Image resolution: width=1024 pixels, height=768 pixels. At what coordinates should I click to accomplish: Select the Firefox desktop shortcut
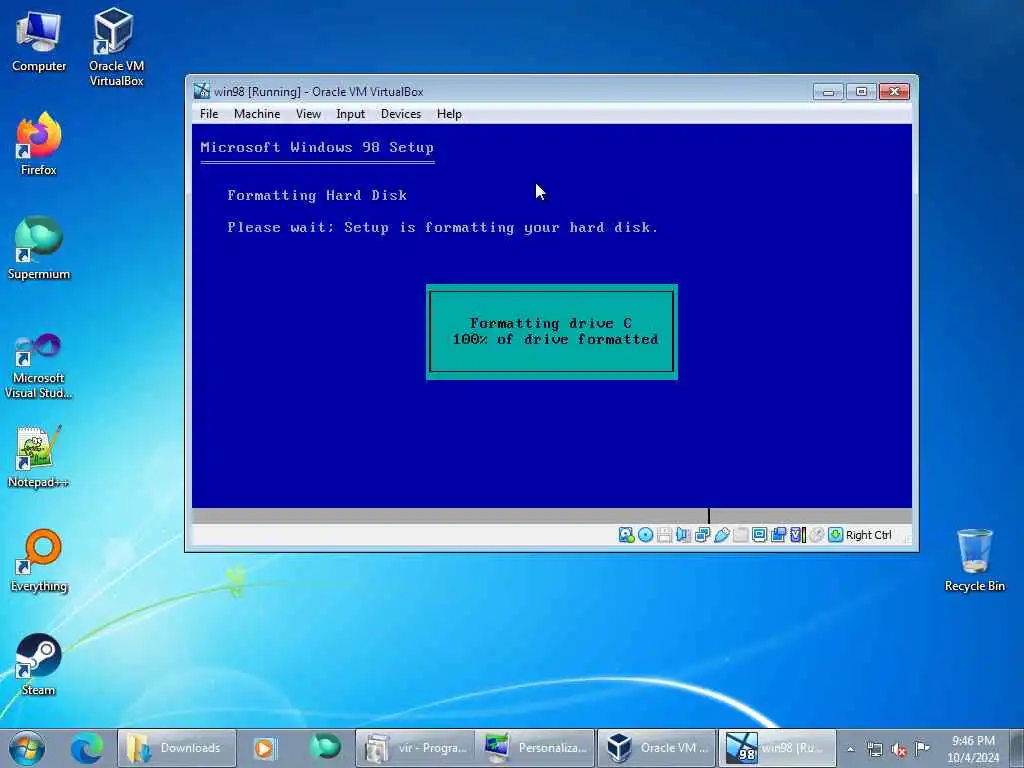coord(39,144)
